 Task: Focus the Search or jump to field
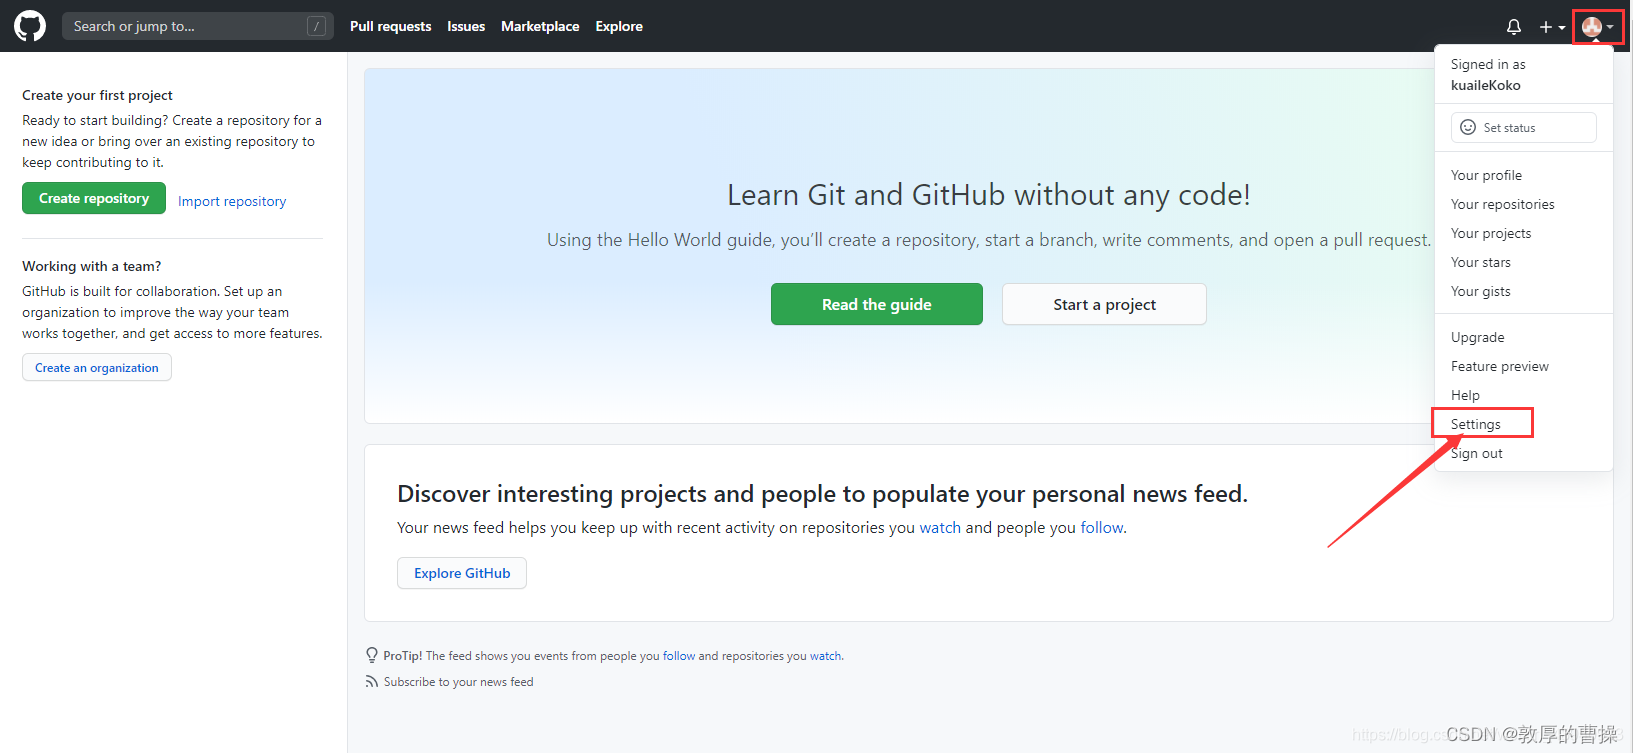tap(198, 26)
